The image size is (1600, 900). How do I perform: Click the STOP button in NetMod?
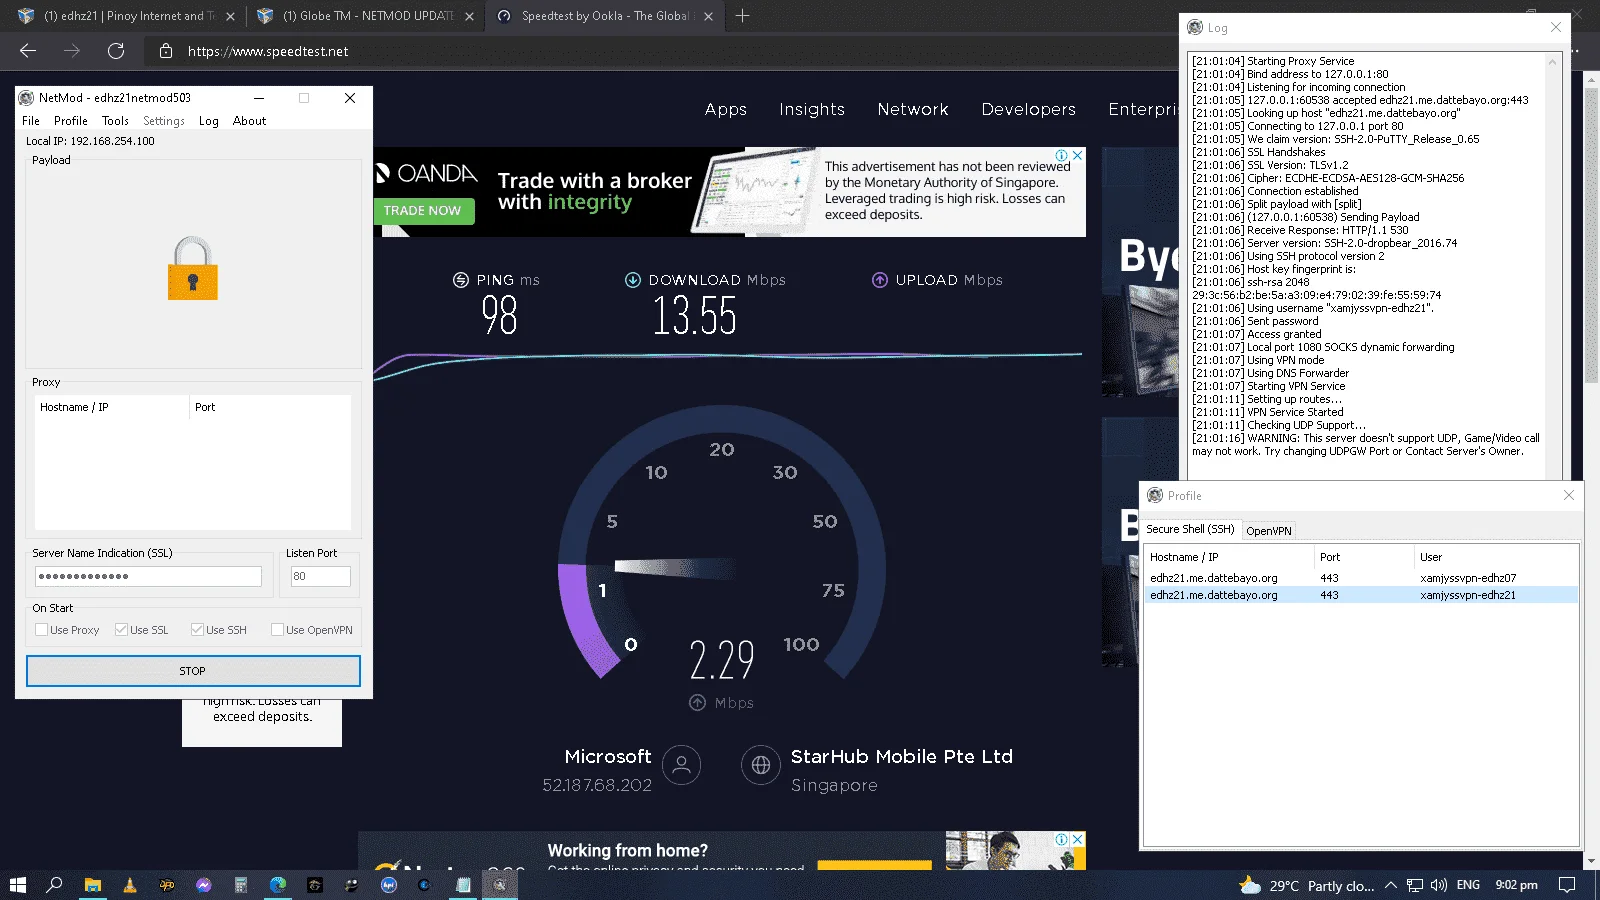point(193,671)
